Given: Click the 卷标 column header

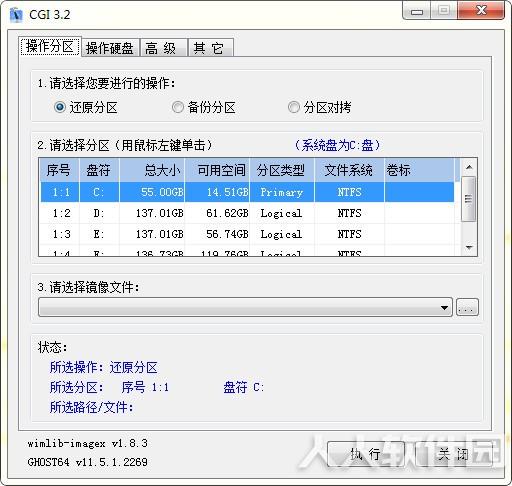Looking at the screenshot, I should click(x=419, y=170).
